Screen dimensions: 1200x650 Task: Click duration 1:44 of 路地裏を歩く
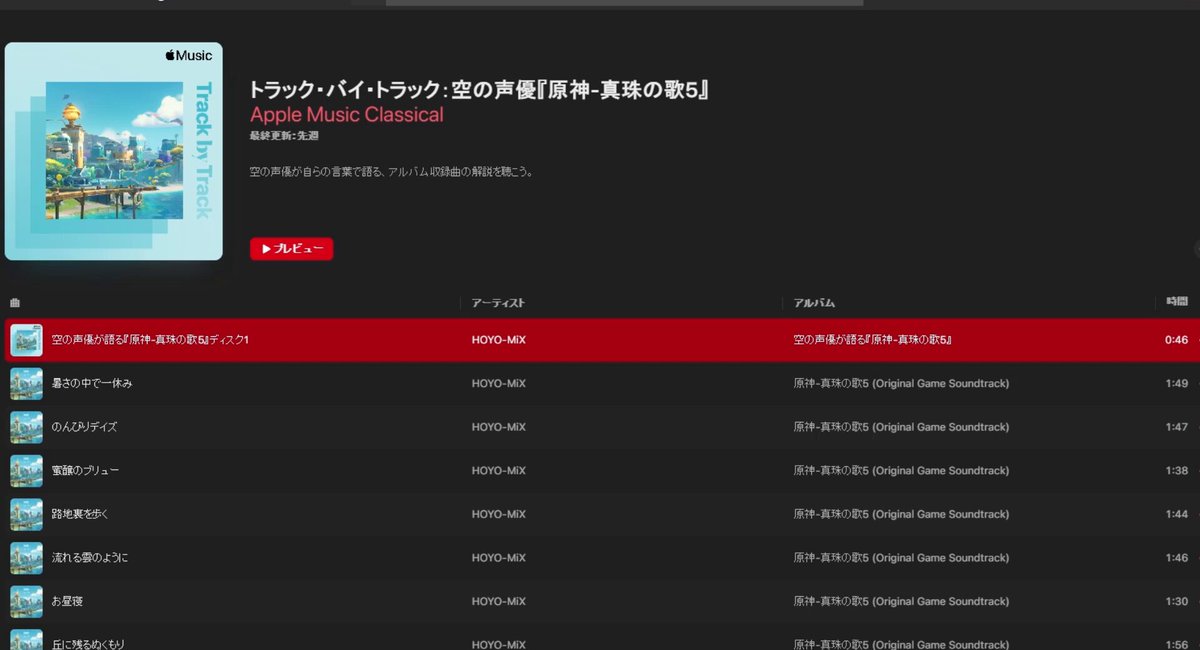1177,514
